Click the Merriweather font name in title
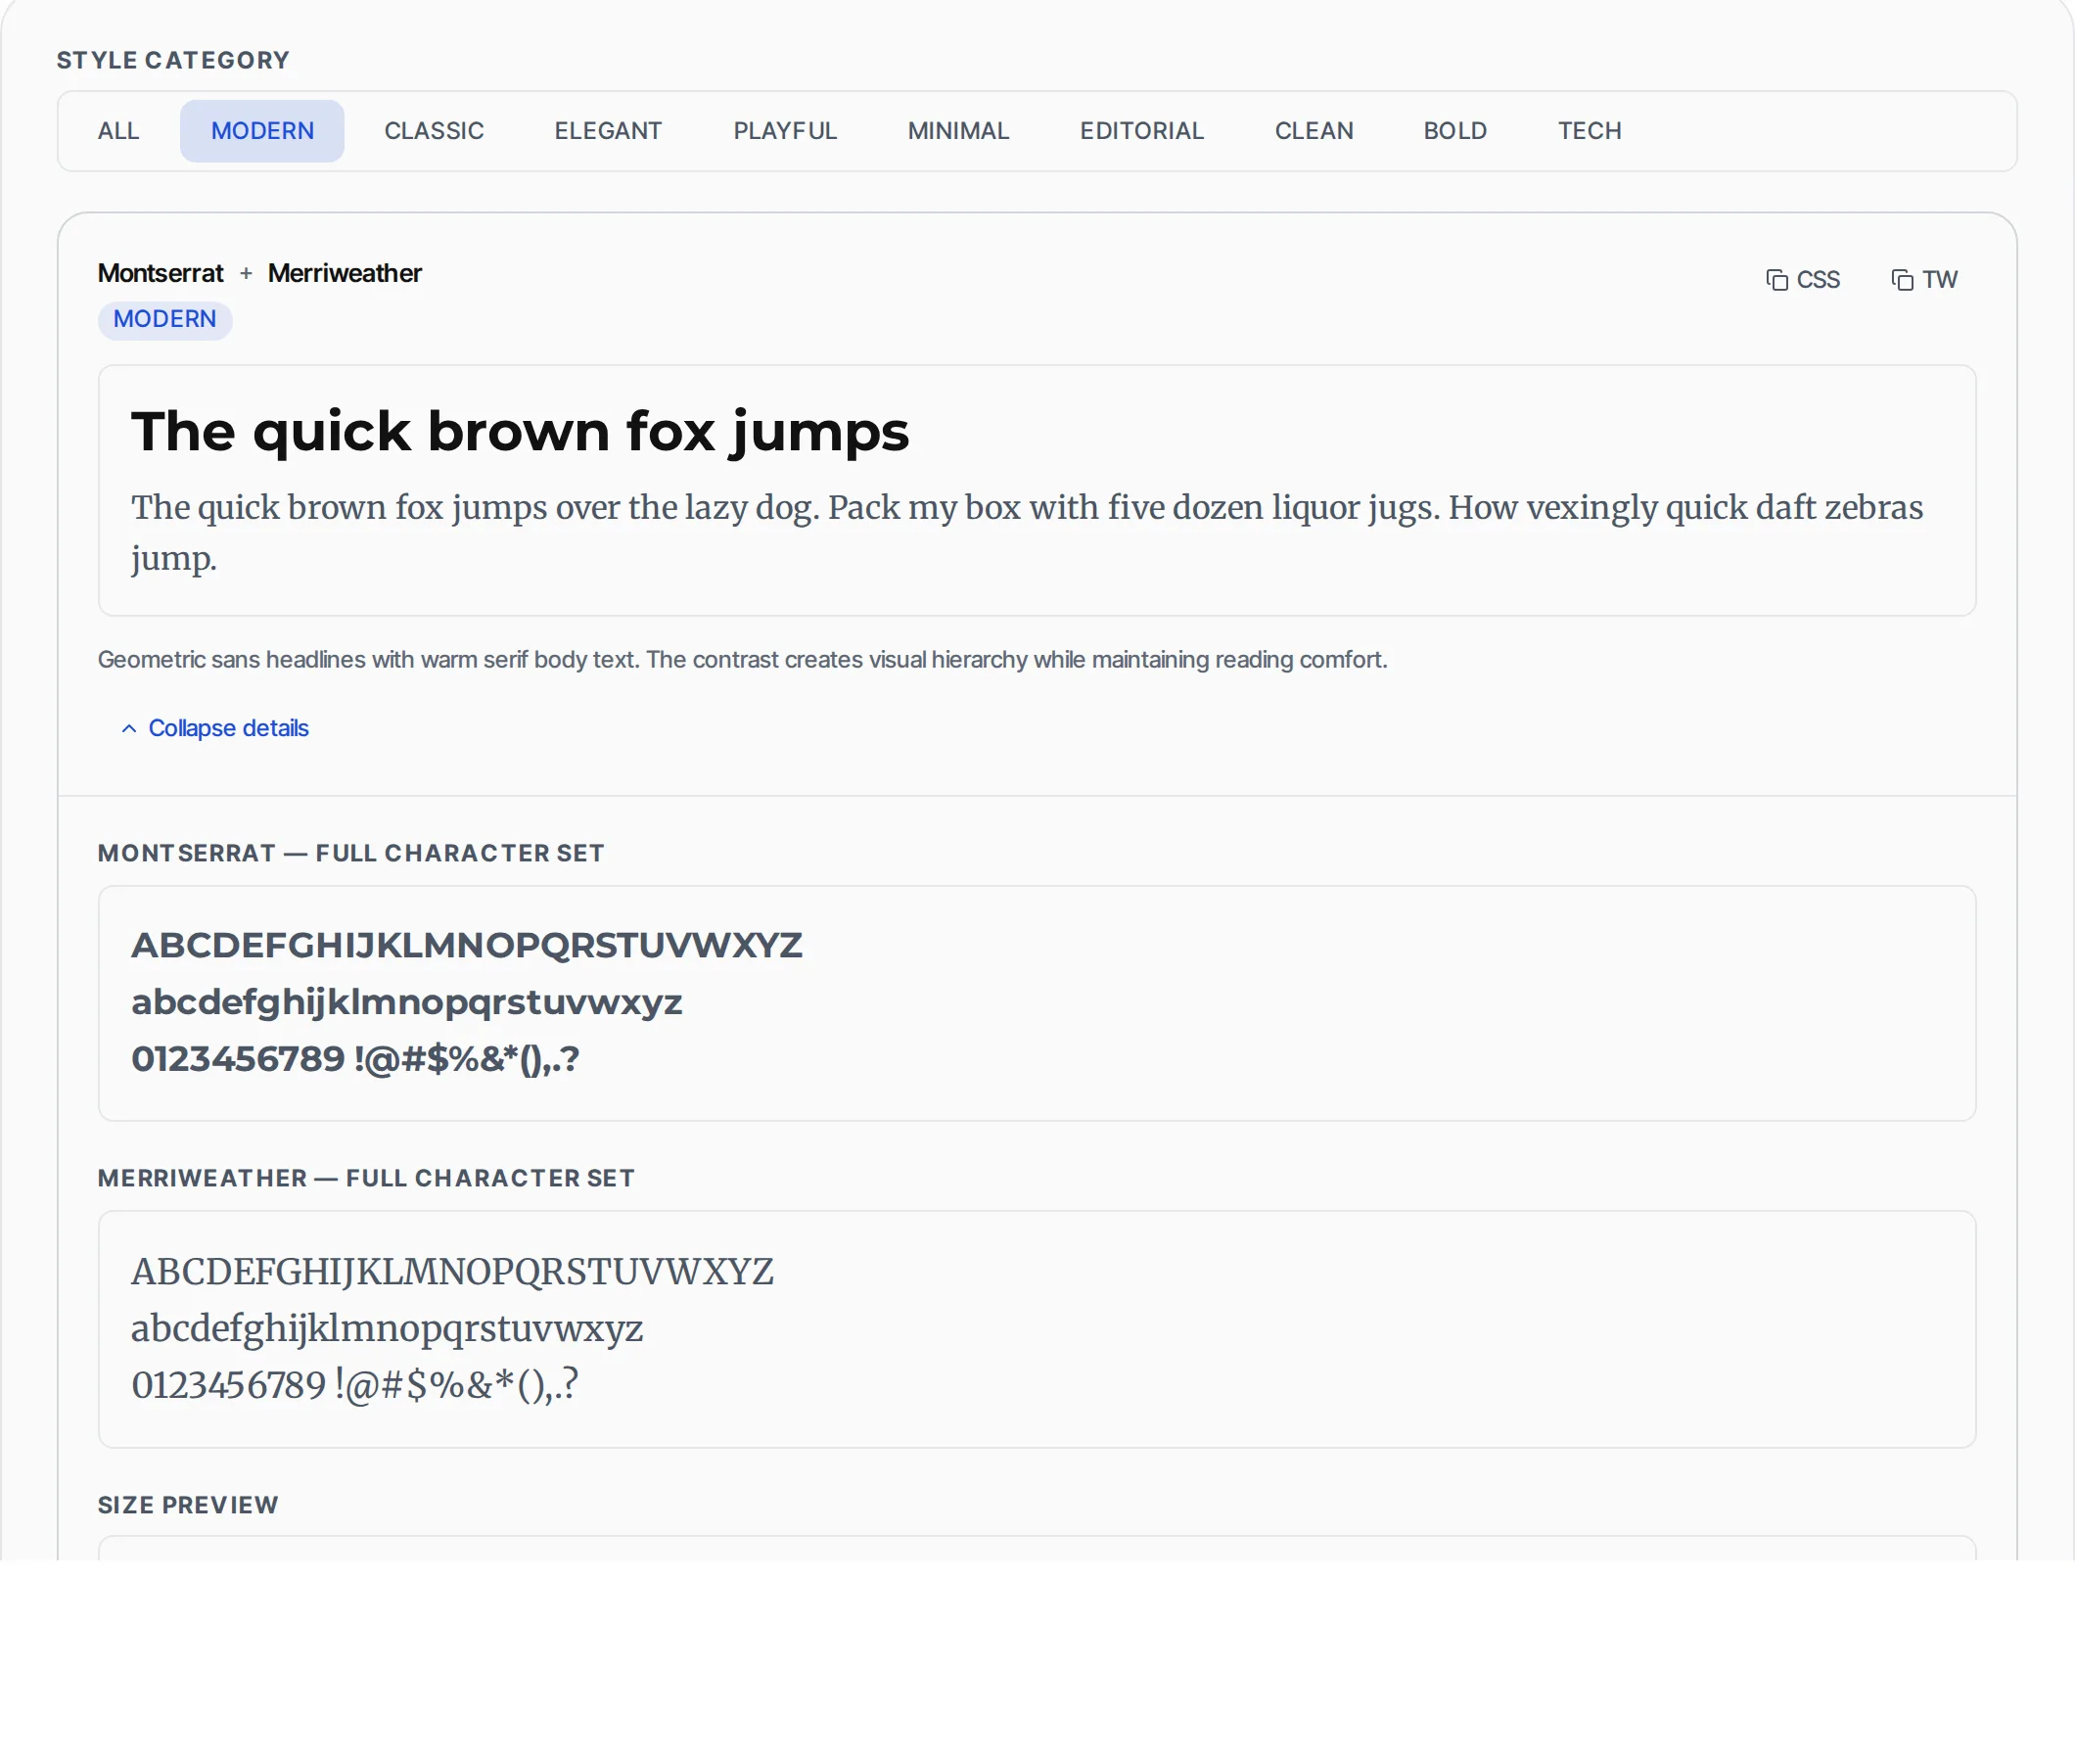This screenshot has height=1764, width=2075. pyautogui.click(x=345, y=273)
